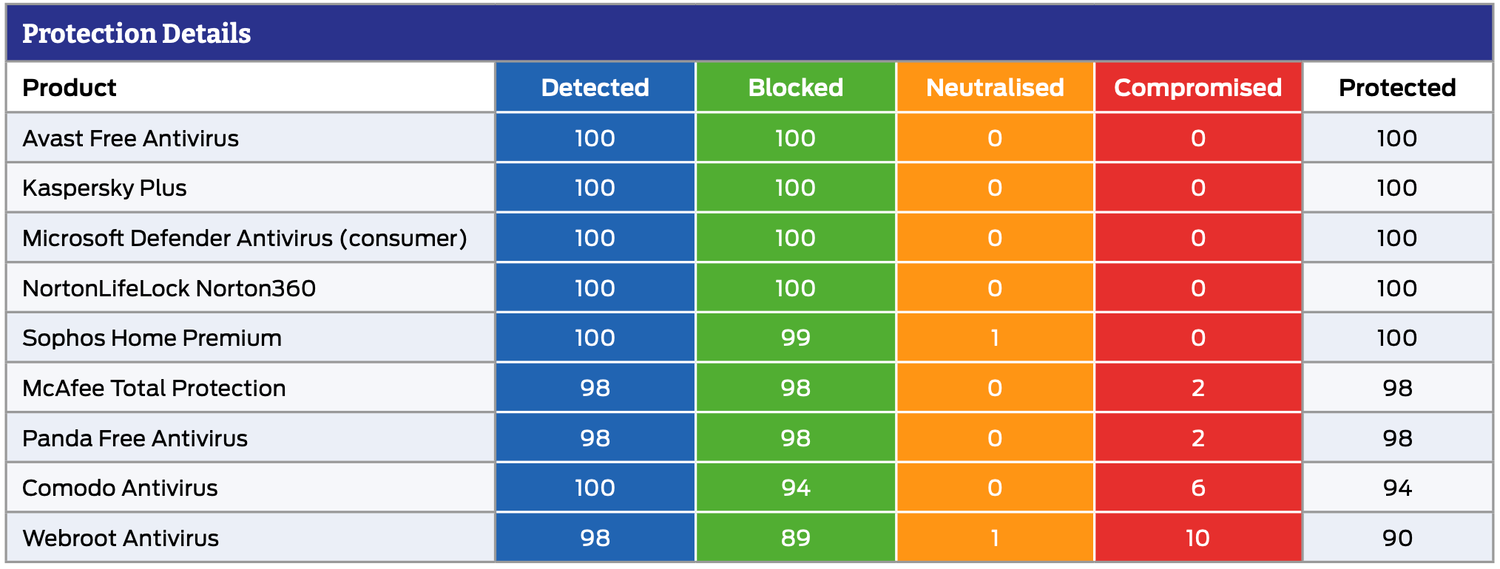Click the red Compromised column header

pyautogui.click(x=1198, y=88)
